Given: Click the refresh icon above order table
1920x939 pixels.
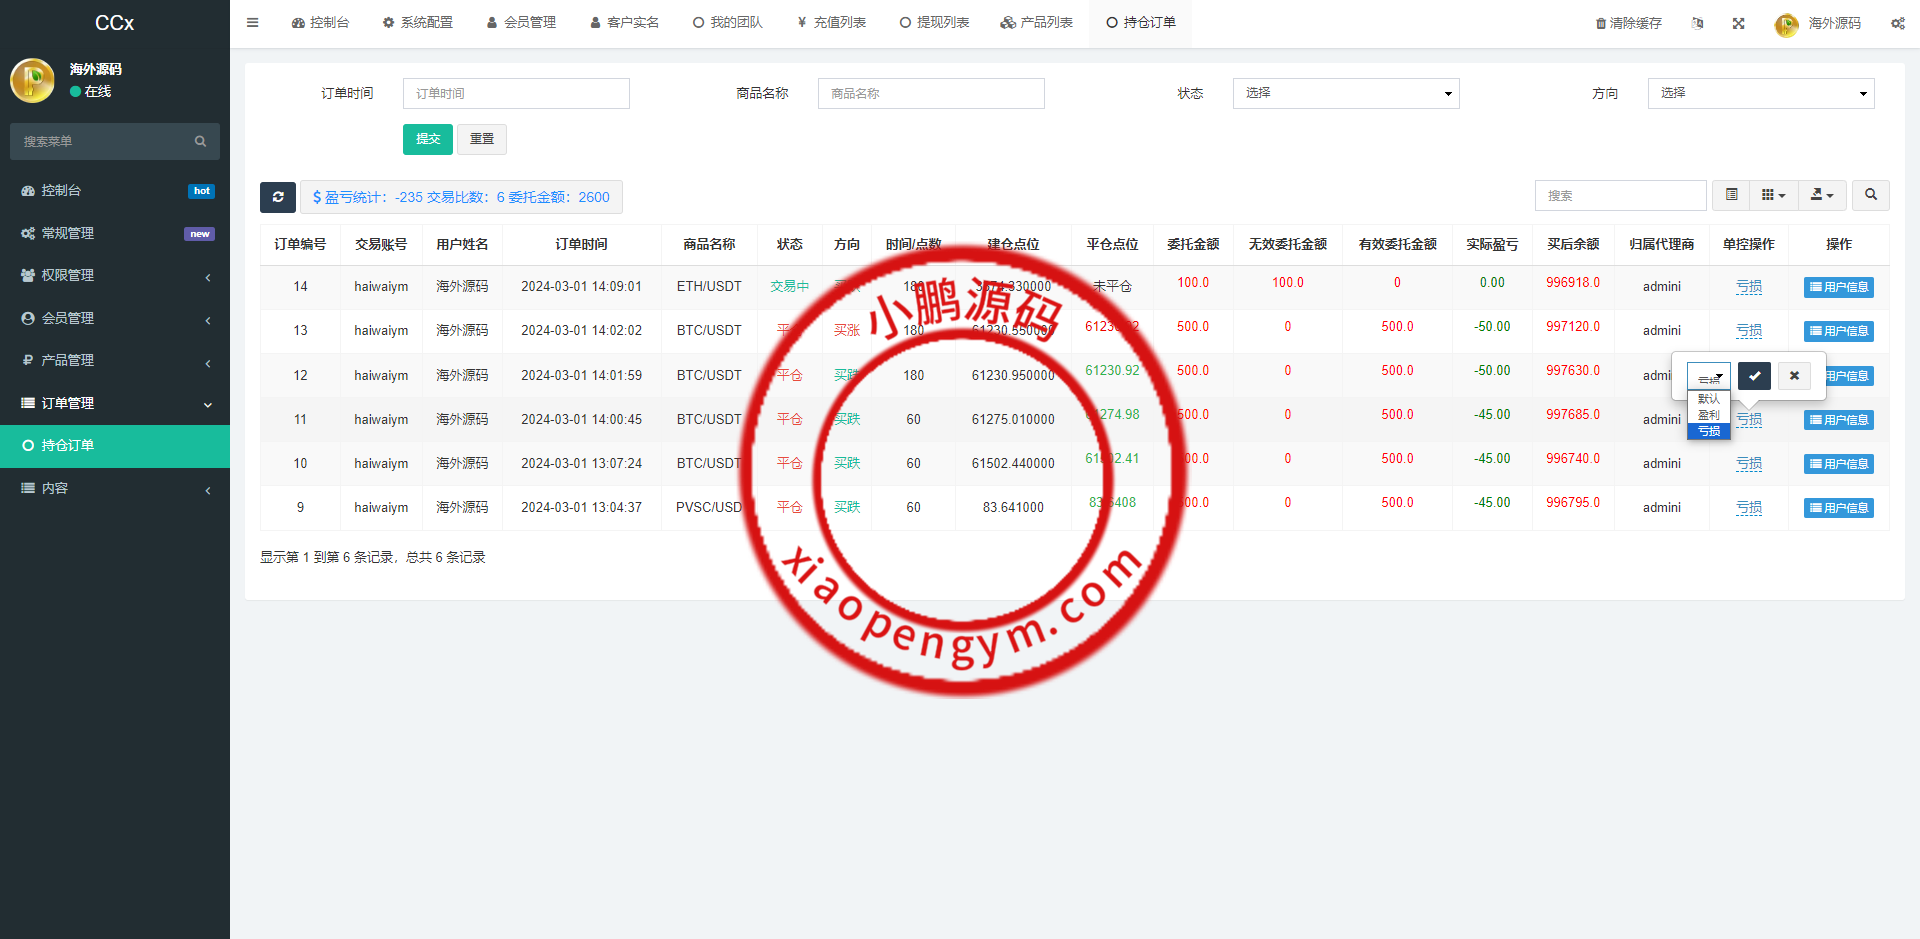Looking at the screenshot, I should [278, 197].
